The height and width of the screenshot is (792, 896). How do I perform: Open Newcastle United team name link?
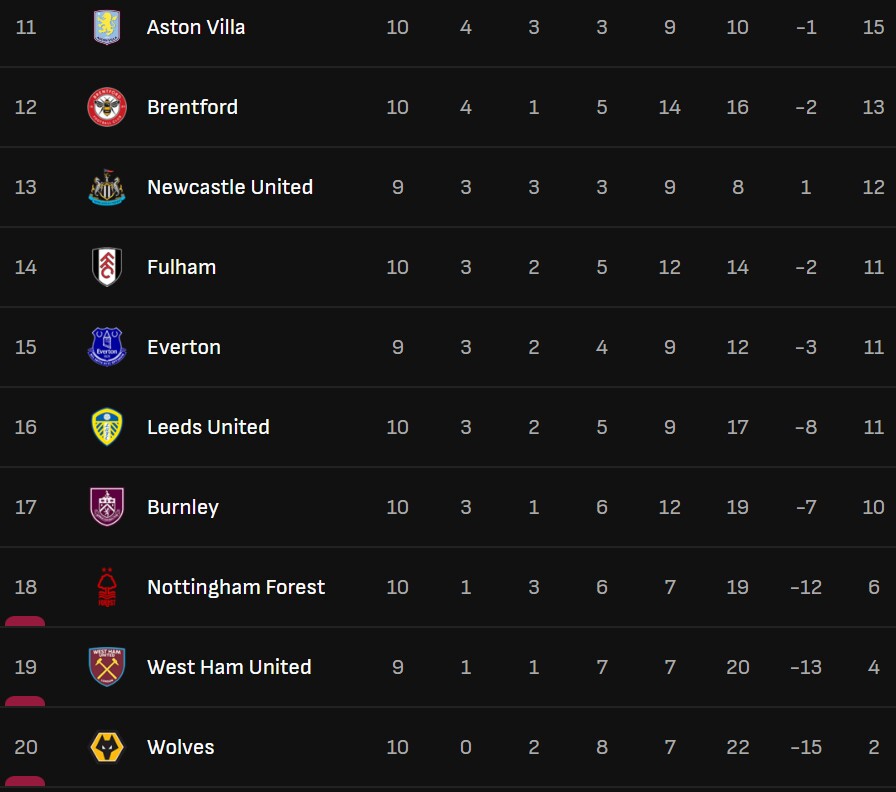coord(230,187)
